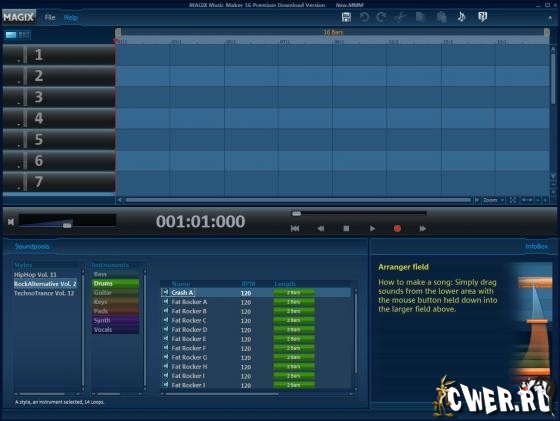Click the master volume slider handle
The height and width of the screenshot is (421, 560).
[67, 225]
